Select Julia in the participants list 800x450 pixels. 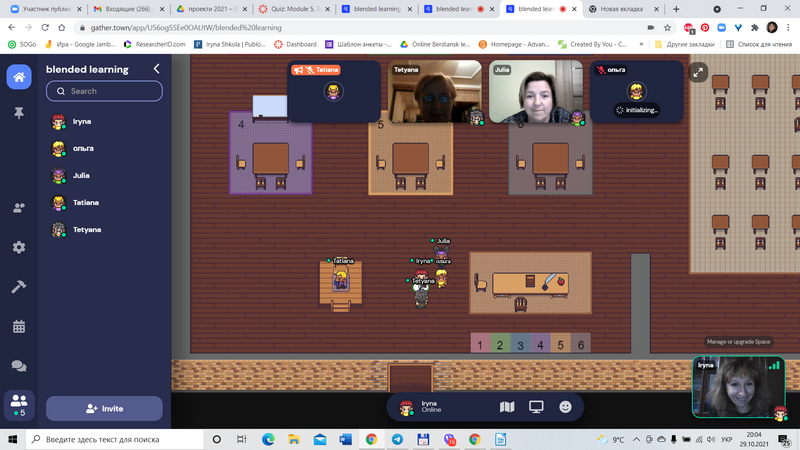point(104,176)
